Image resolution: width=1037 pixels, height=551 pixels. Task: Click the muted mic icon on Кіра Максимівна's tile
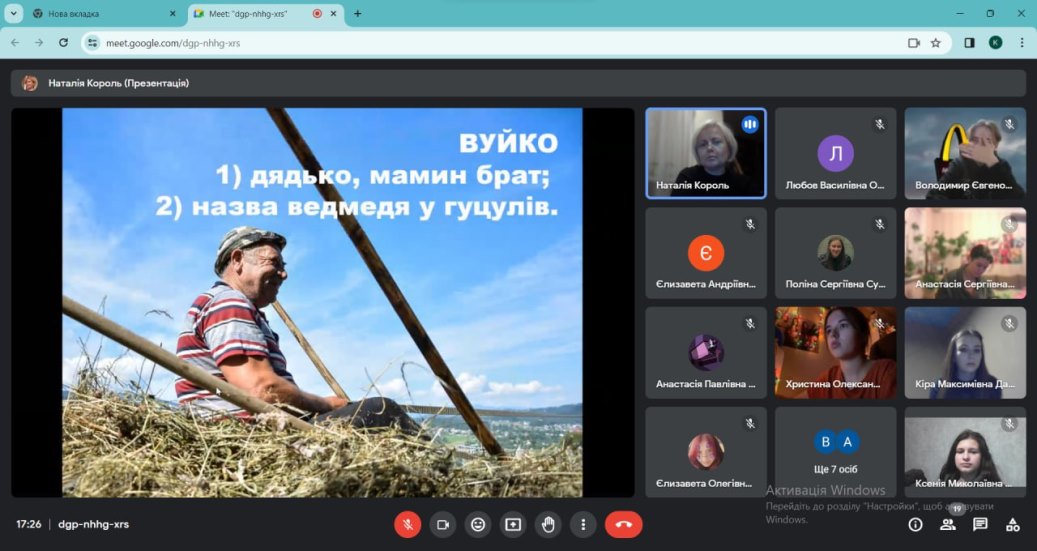point(1009,323)
